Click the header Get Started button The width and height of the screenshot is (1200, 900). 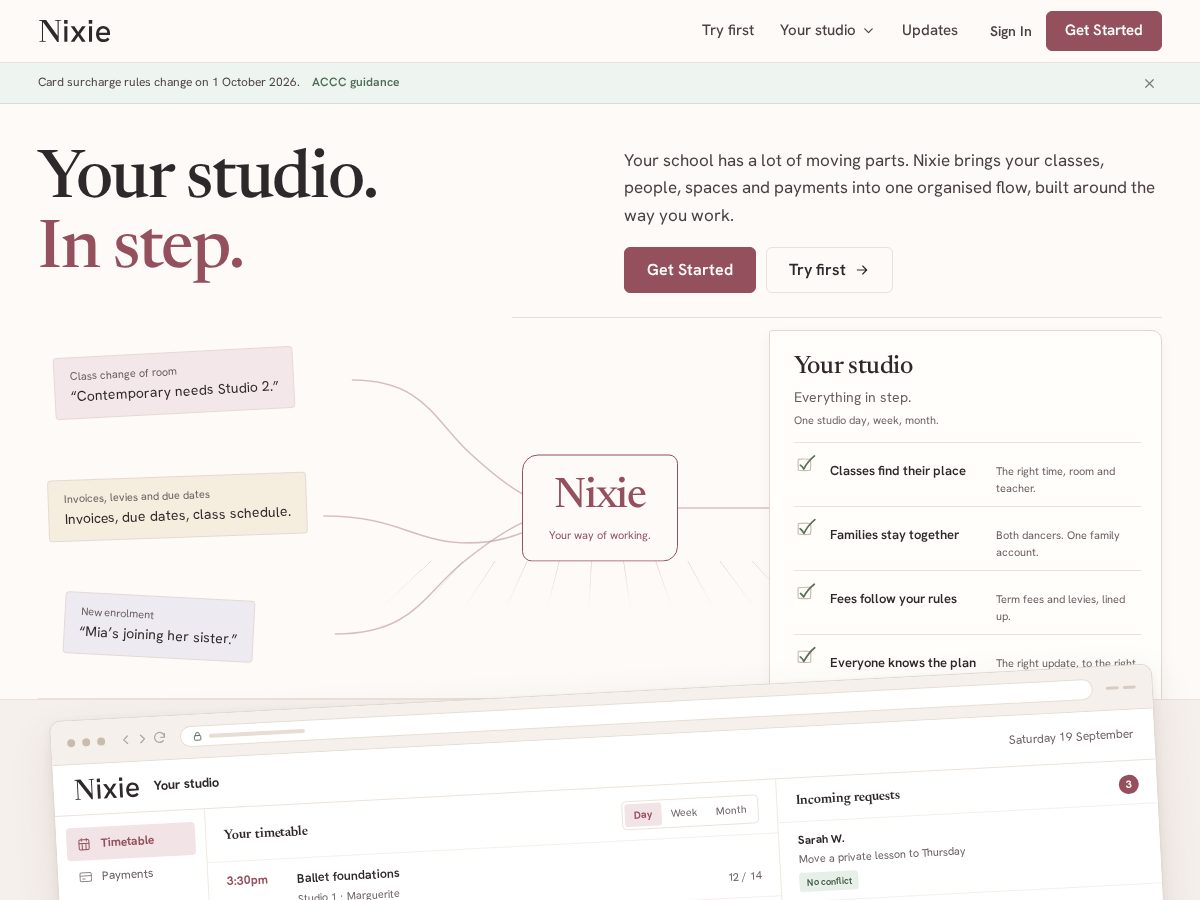point(1104,31)
